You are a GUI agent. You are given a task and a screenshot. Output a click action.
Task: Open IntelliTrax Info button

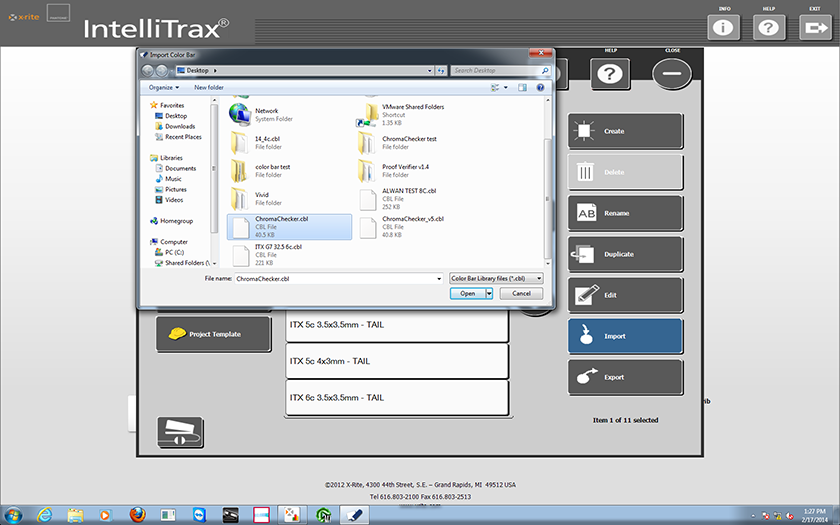click(723, 27)
